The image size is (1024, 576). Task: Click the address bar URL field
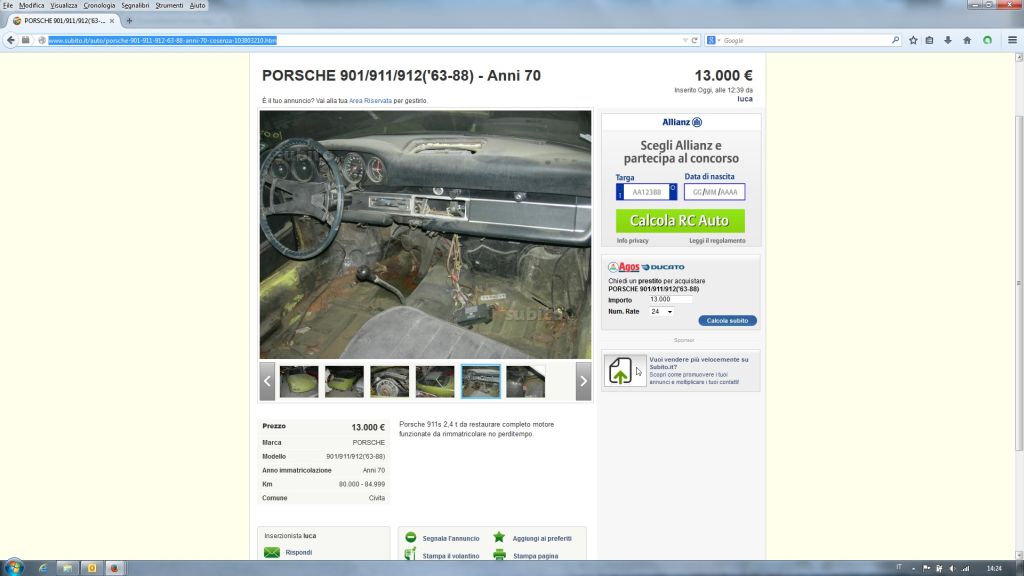366,40
